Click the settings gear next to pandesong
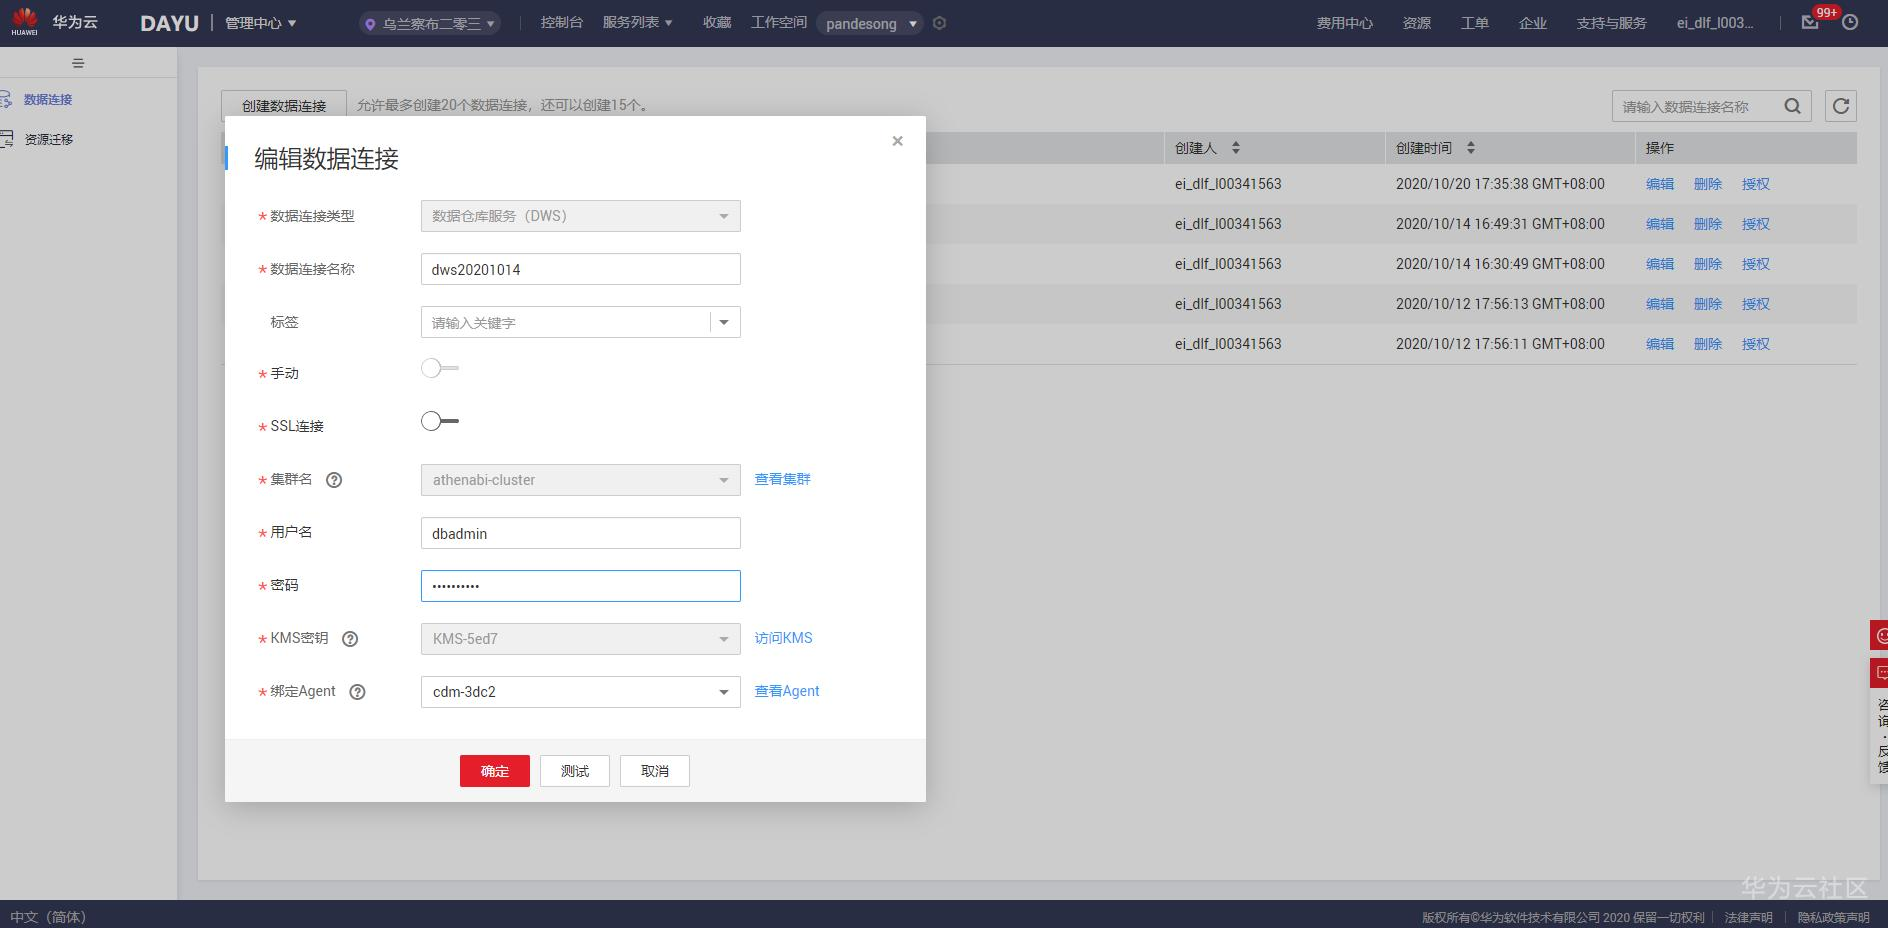 pyautogui.click(x=939, y=23)
